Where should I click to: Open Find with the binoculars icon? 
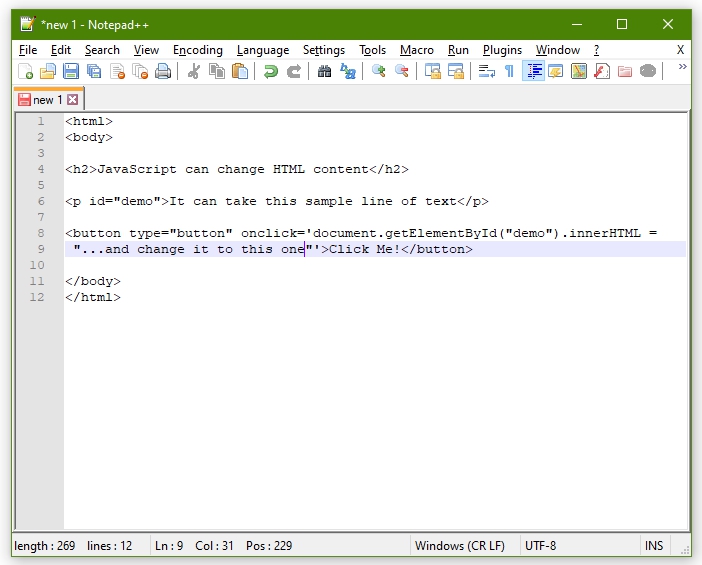click(x=325, y=72)
